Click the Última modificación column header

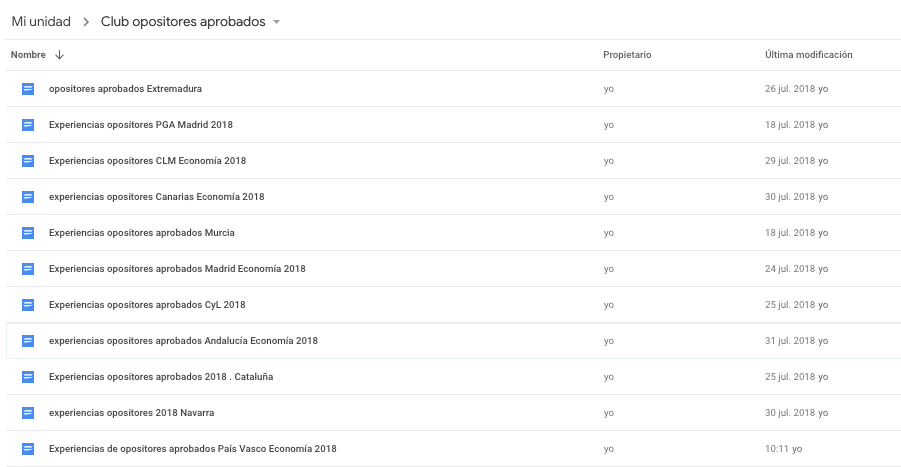coord(808,55)
